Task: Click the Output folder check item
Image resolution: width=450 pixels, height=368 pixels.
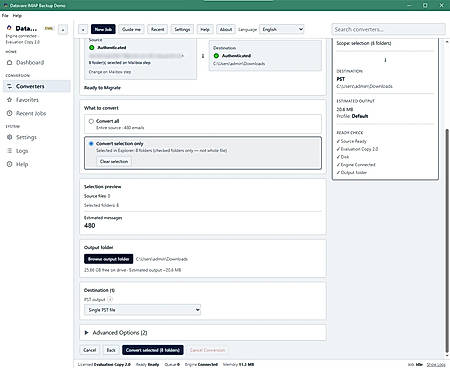Action: click(x=352, y=172)
